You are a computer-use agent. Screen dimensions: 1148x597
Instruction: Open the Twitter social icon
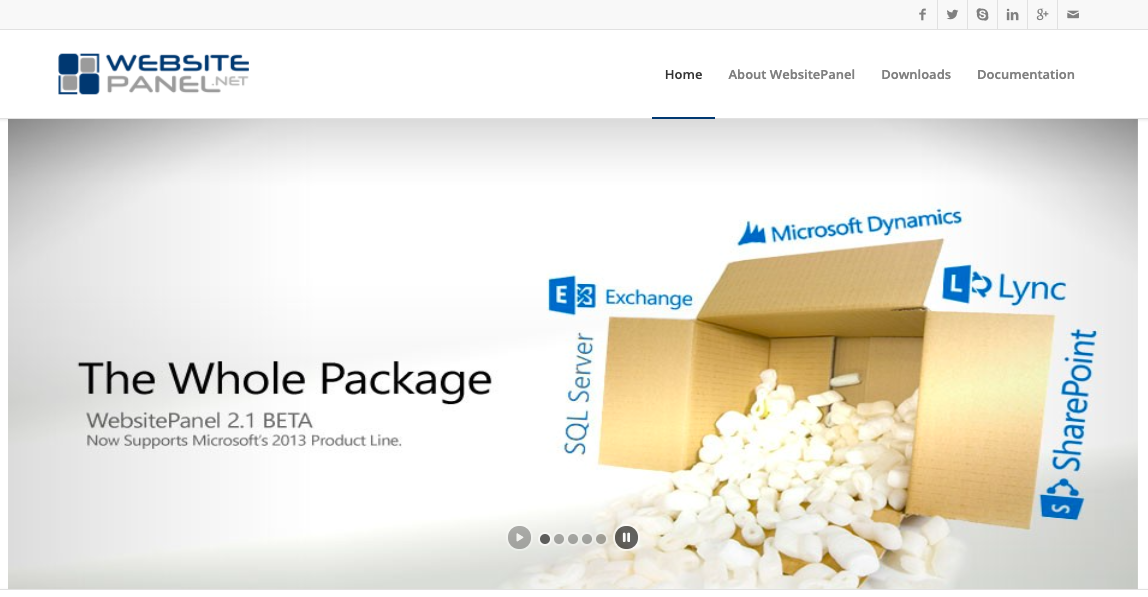pyautogui.click(x=953, y=15)
